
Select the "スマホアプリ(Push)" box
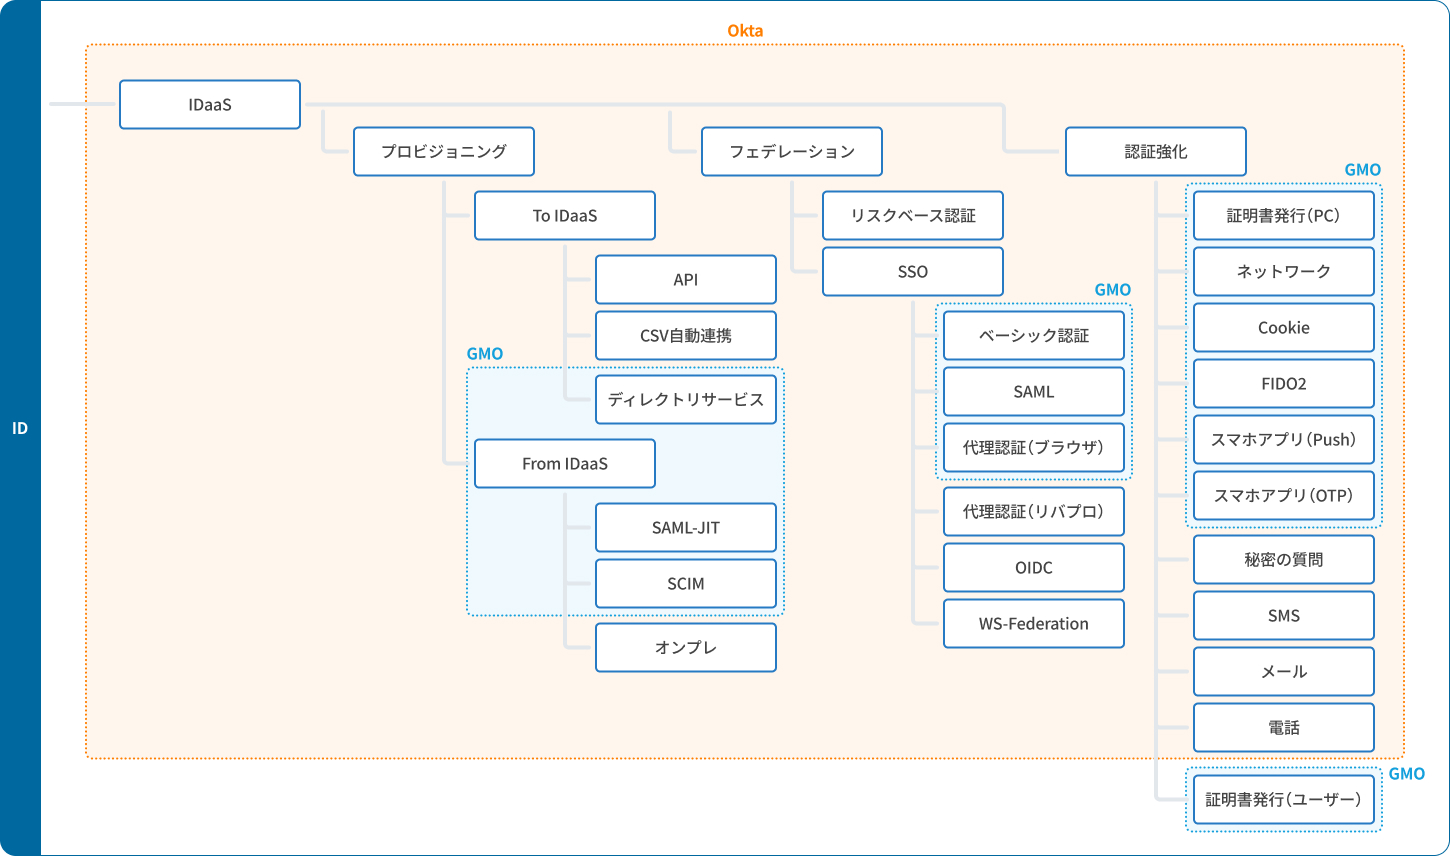tap(1284, 440)
